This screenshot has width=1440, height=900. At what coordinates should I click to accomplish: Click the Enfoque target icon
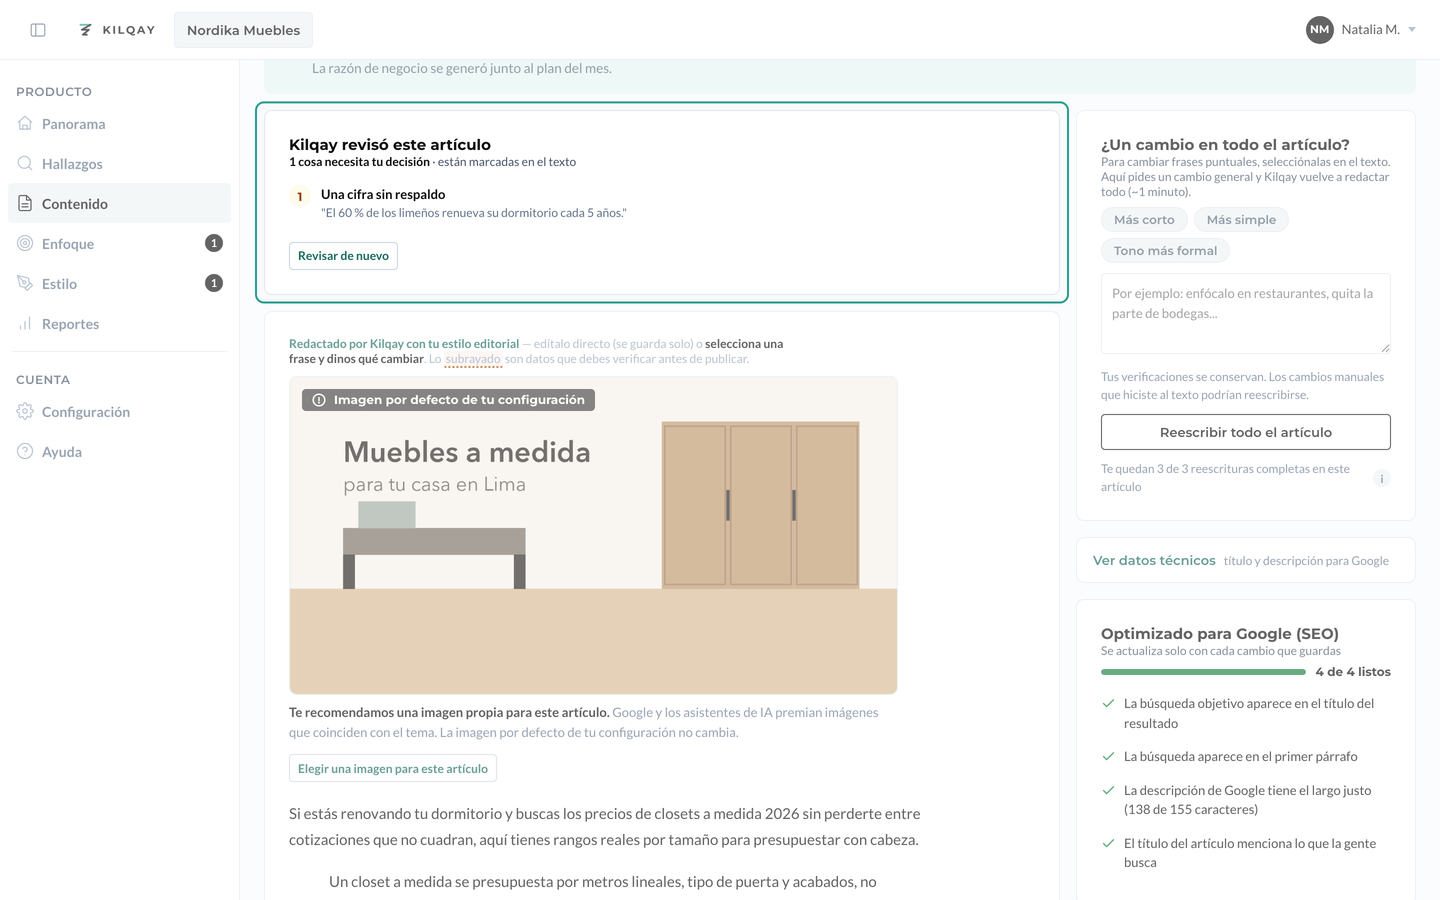(x=25, y=244)
